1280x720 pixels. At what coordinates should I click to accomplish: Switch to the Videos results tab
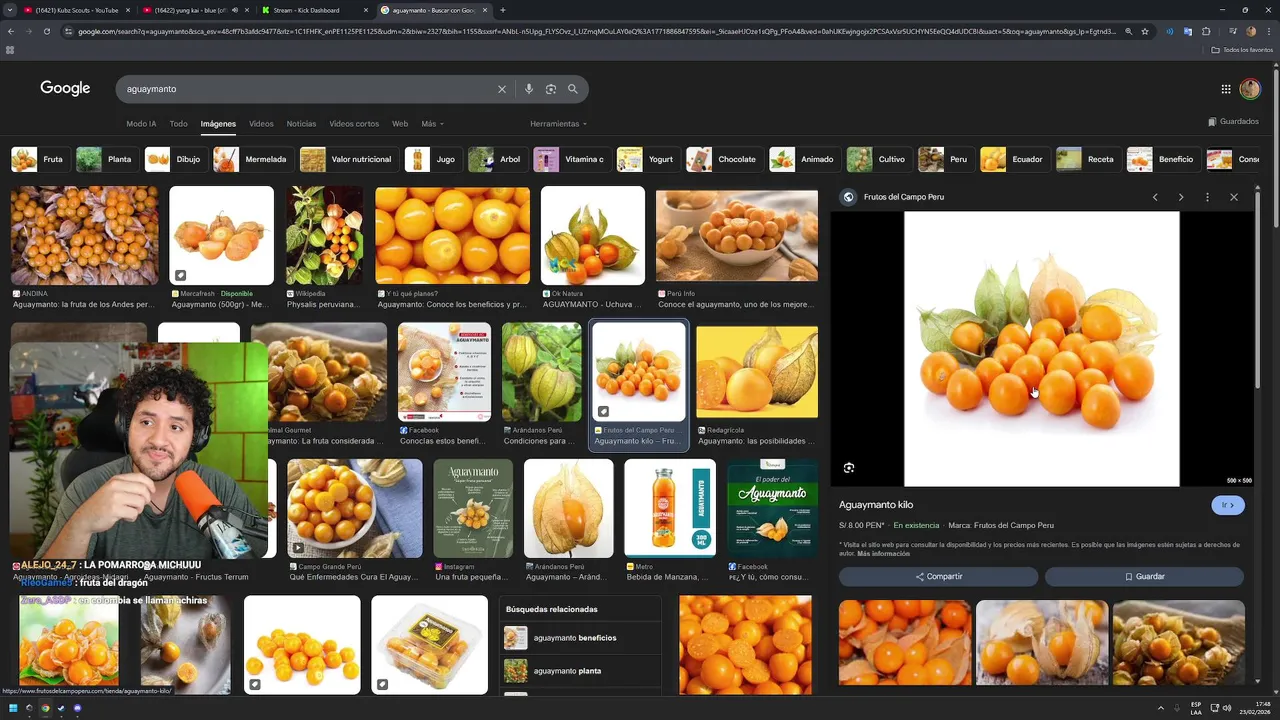click(x=261, y=124)
